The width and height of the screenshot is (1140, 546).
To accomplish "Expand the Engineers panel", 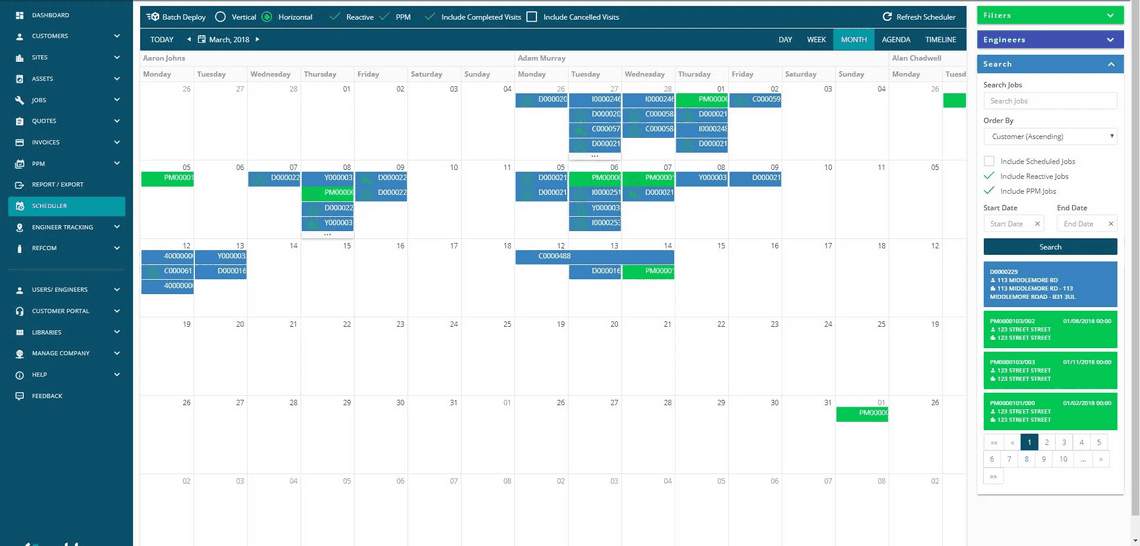I will click(1050, 40).
